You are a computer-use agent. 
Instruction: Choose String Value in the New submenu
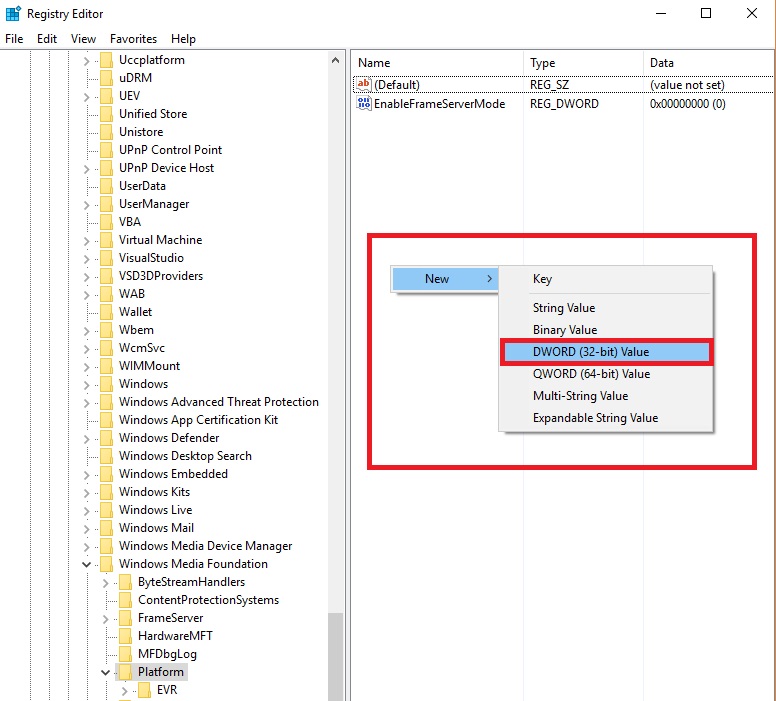pos(606,308)
